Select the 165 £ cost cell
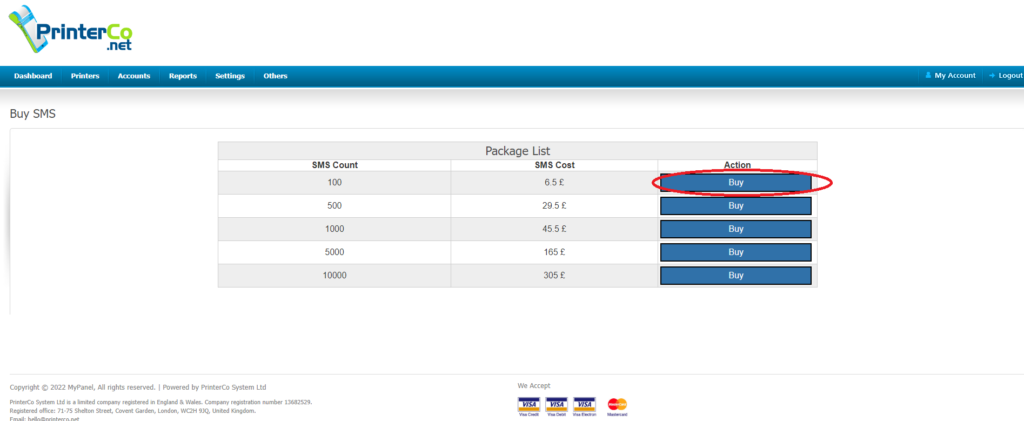Image resolution: width=1024 pixels, height=421 pixels. click(554, 252)
